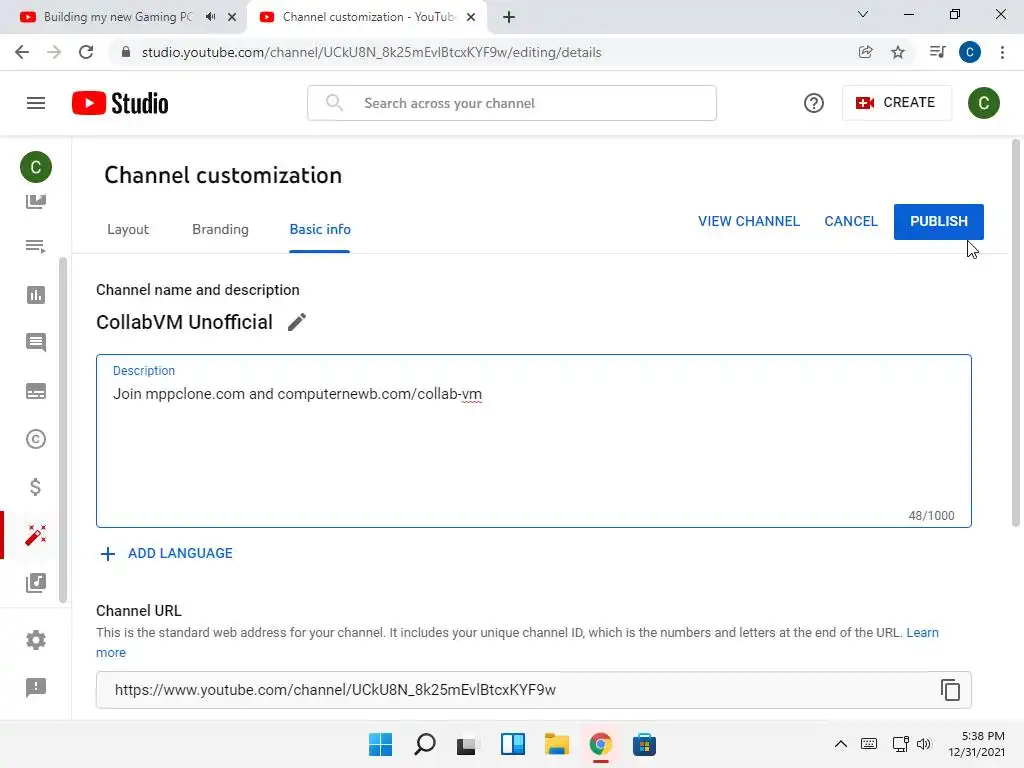Select the Channel customization browser tab
1024x768 pixels.
tap(366, 17)
